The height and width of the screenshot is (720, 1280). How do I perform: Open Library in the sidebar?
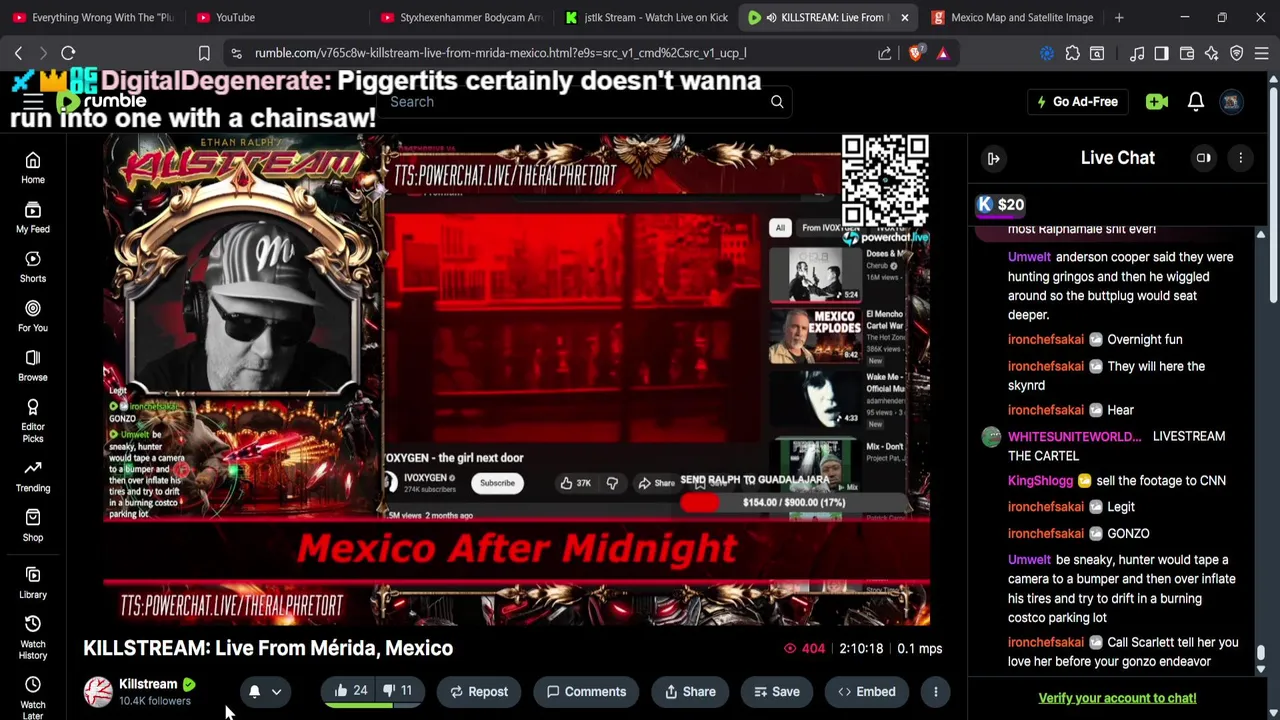pos(33,582)
